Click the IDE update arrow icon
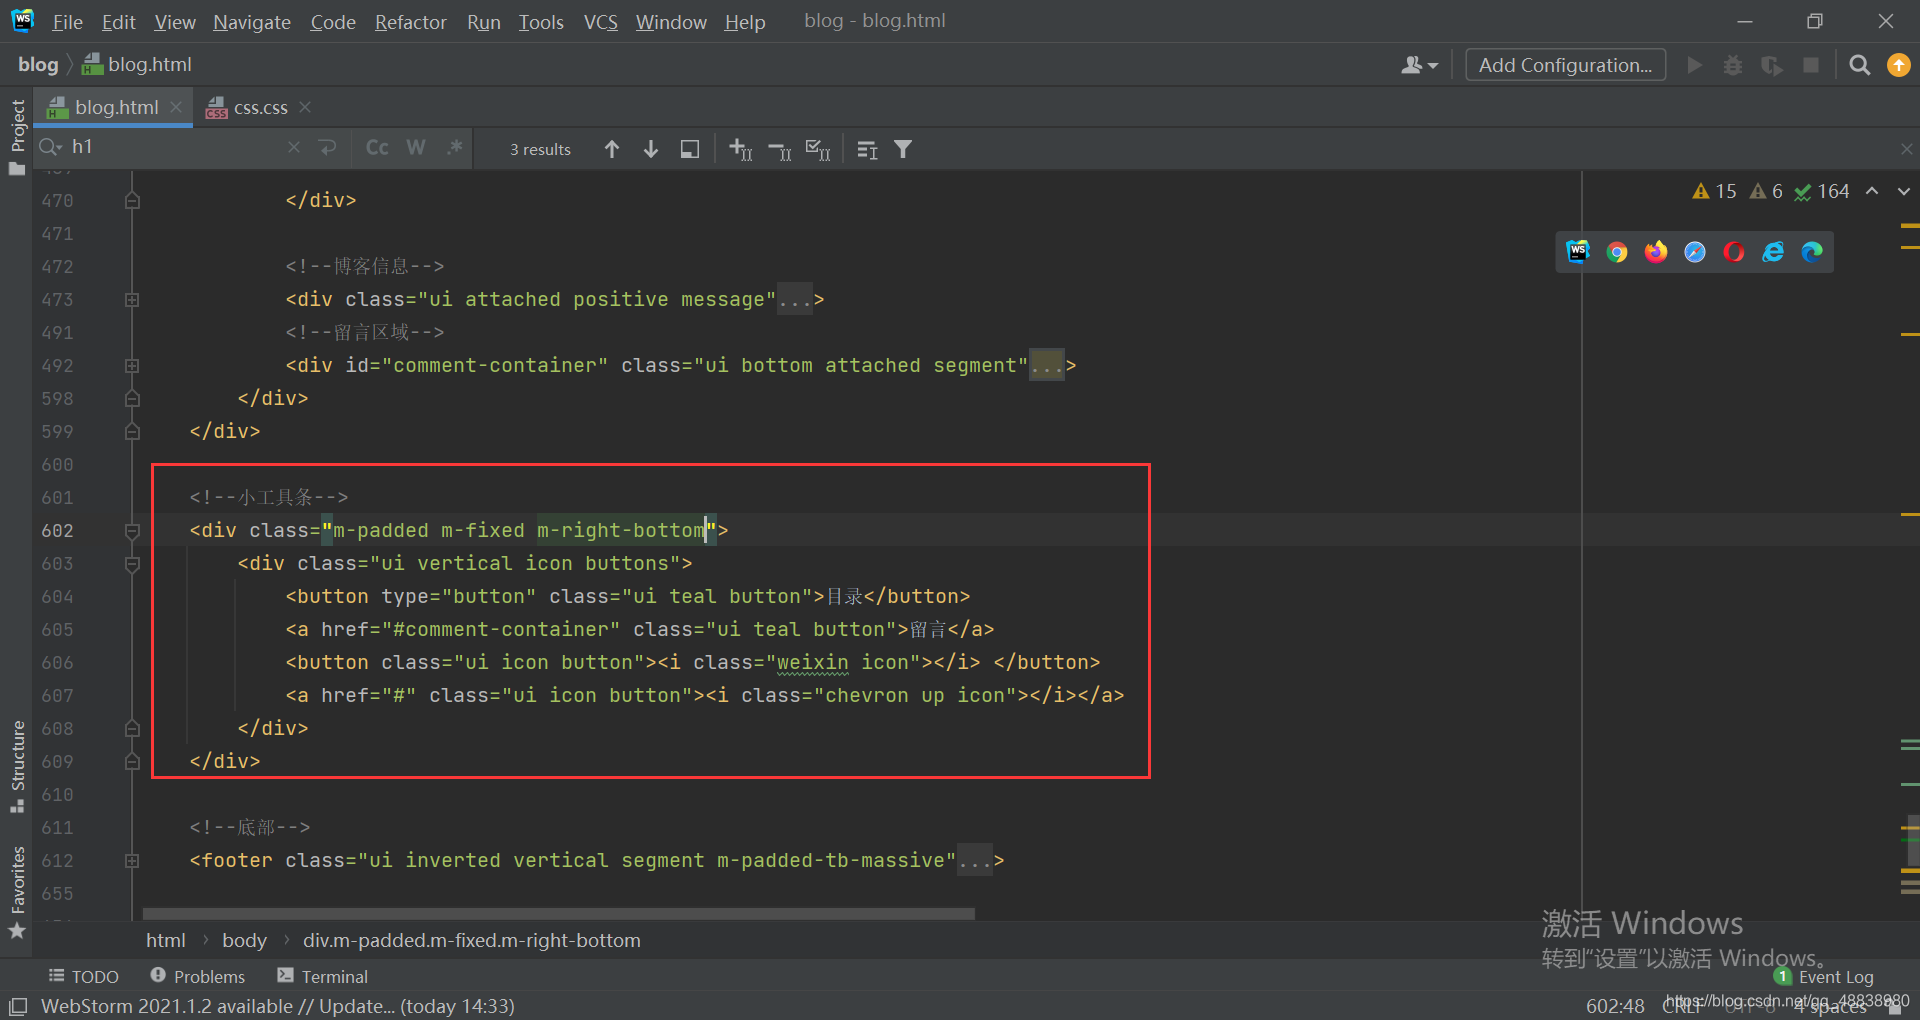The image size is (1920, 1020). point(1898,65)
